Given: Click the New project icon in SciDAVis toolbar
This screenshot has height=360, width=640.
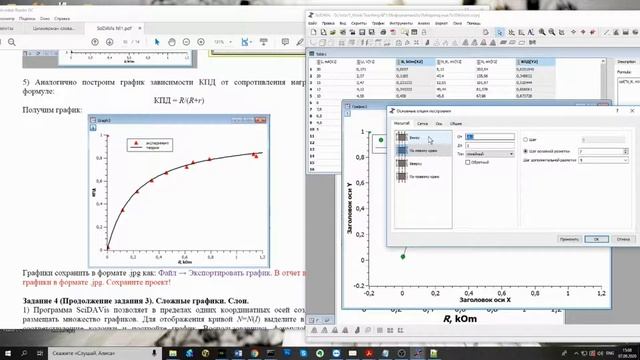Looking at the screenshot, I should tap(313, 32).
